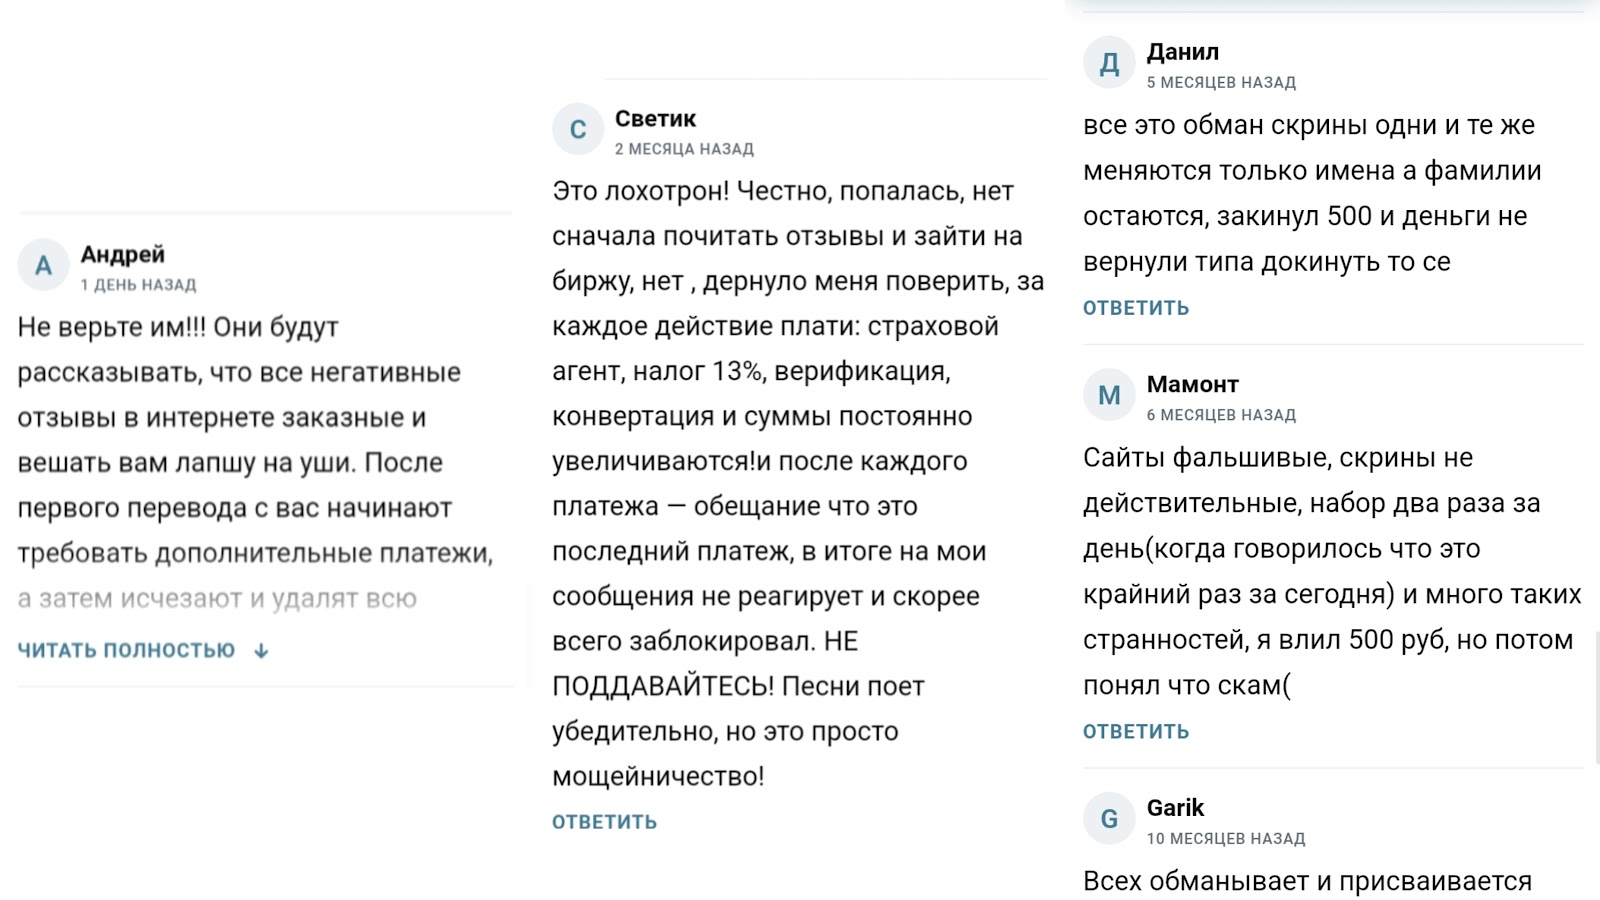
Task: Click '10 месяцев назад' timestamp on Garik's comment
Action: [x=1225, y=839]
